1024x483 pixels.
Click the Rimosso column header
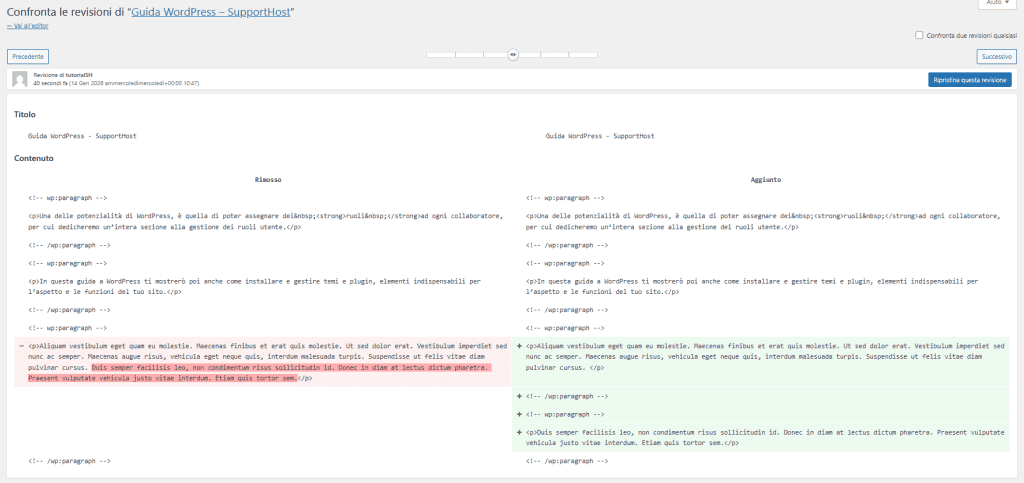tap(268, 179)
